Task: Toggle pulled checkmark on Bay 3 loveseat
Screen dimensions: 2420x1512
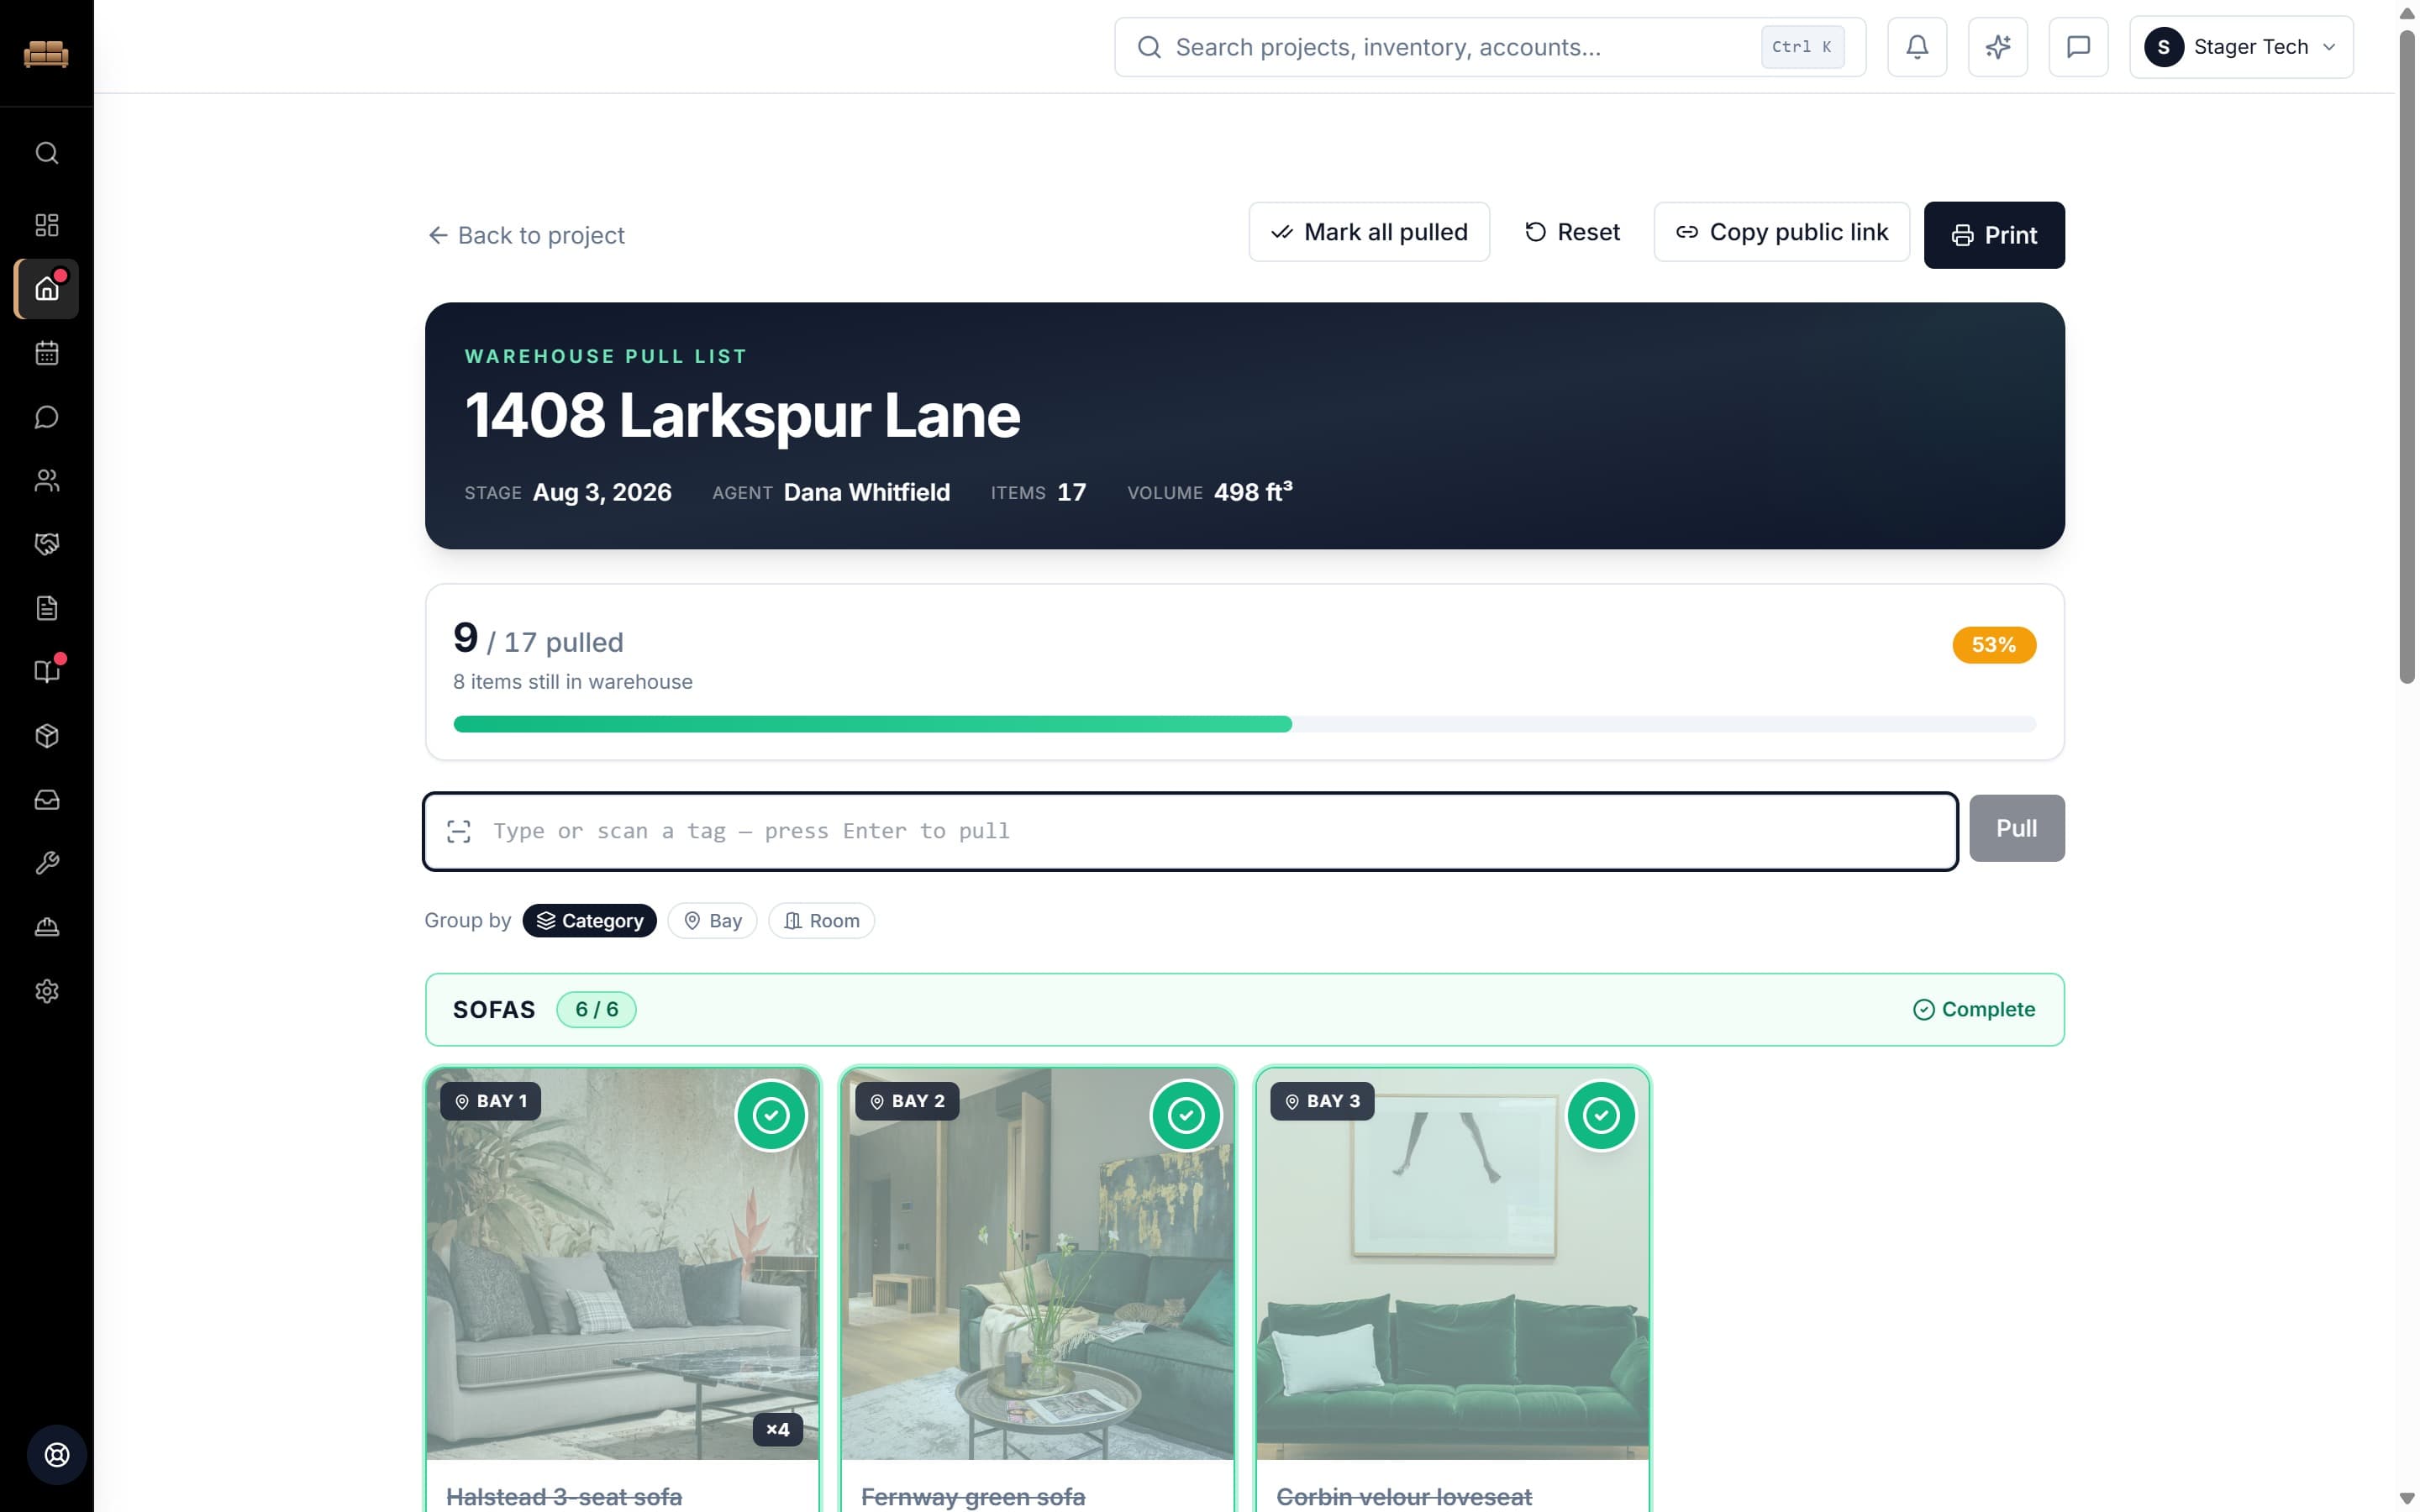Action: point(1601,1115)
